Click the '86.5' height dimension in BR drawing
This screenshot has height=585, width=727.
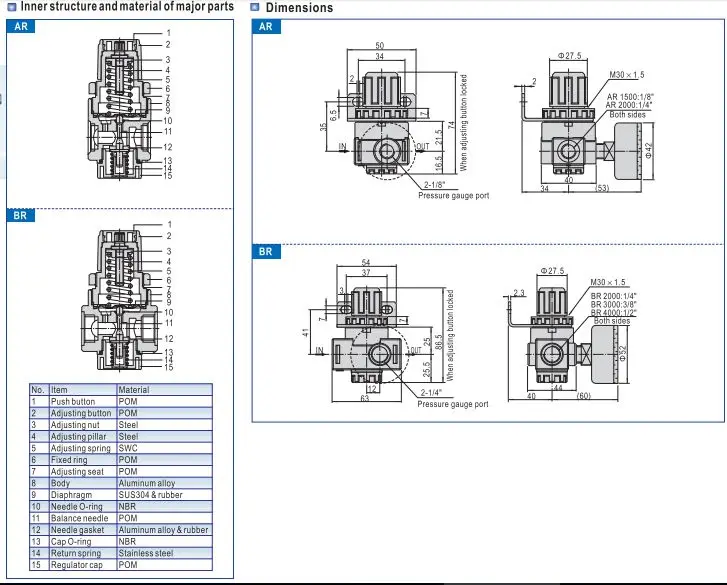[439, 342]
